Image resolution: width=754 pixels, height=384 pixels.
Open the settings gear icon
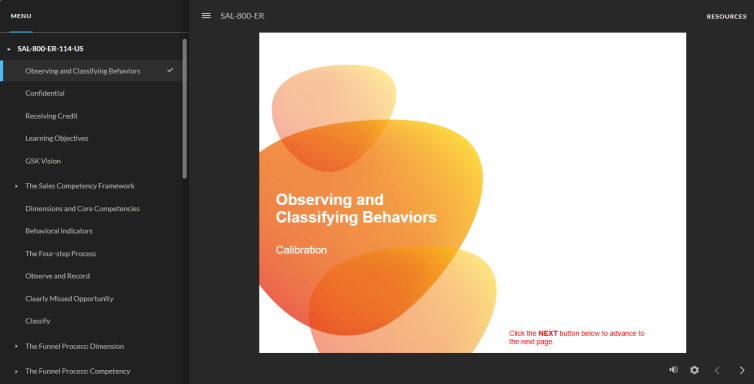point(694,370)
